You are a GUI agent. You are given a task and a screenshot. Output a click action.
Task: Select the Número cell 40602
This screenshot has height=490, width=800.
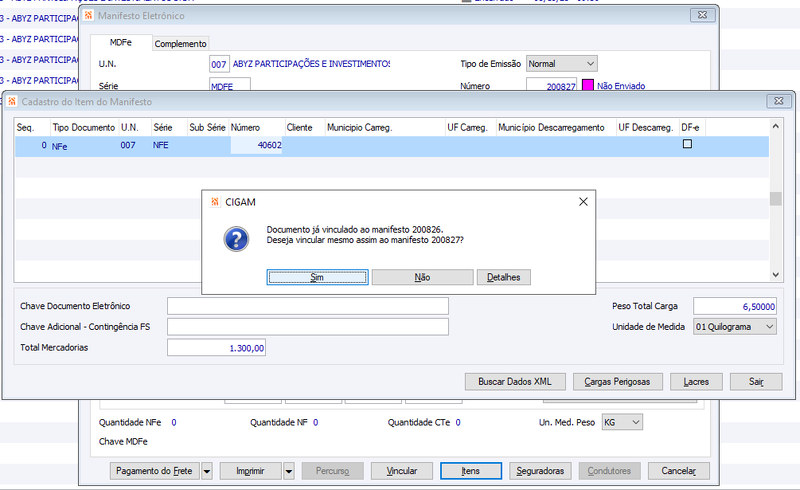[257, 145]
